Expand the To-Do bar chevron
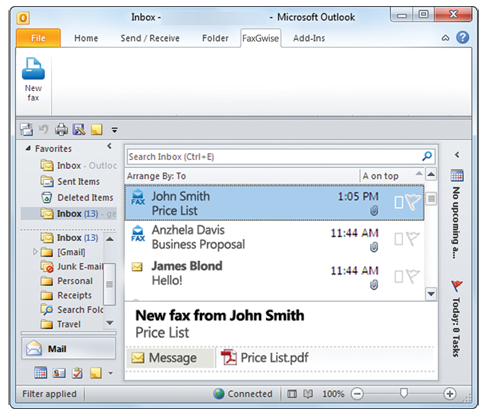Screen dimensions: 485x418 [x=457, y=154]
